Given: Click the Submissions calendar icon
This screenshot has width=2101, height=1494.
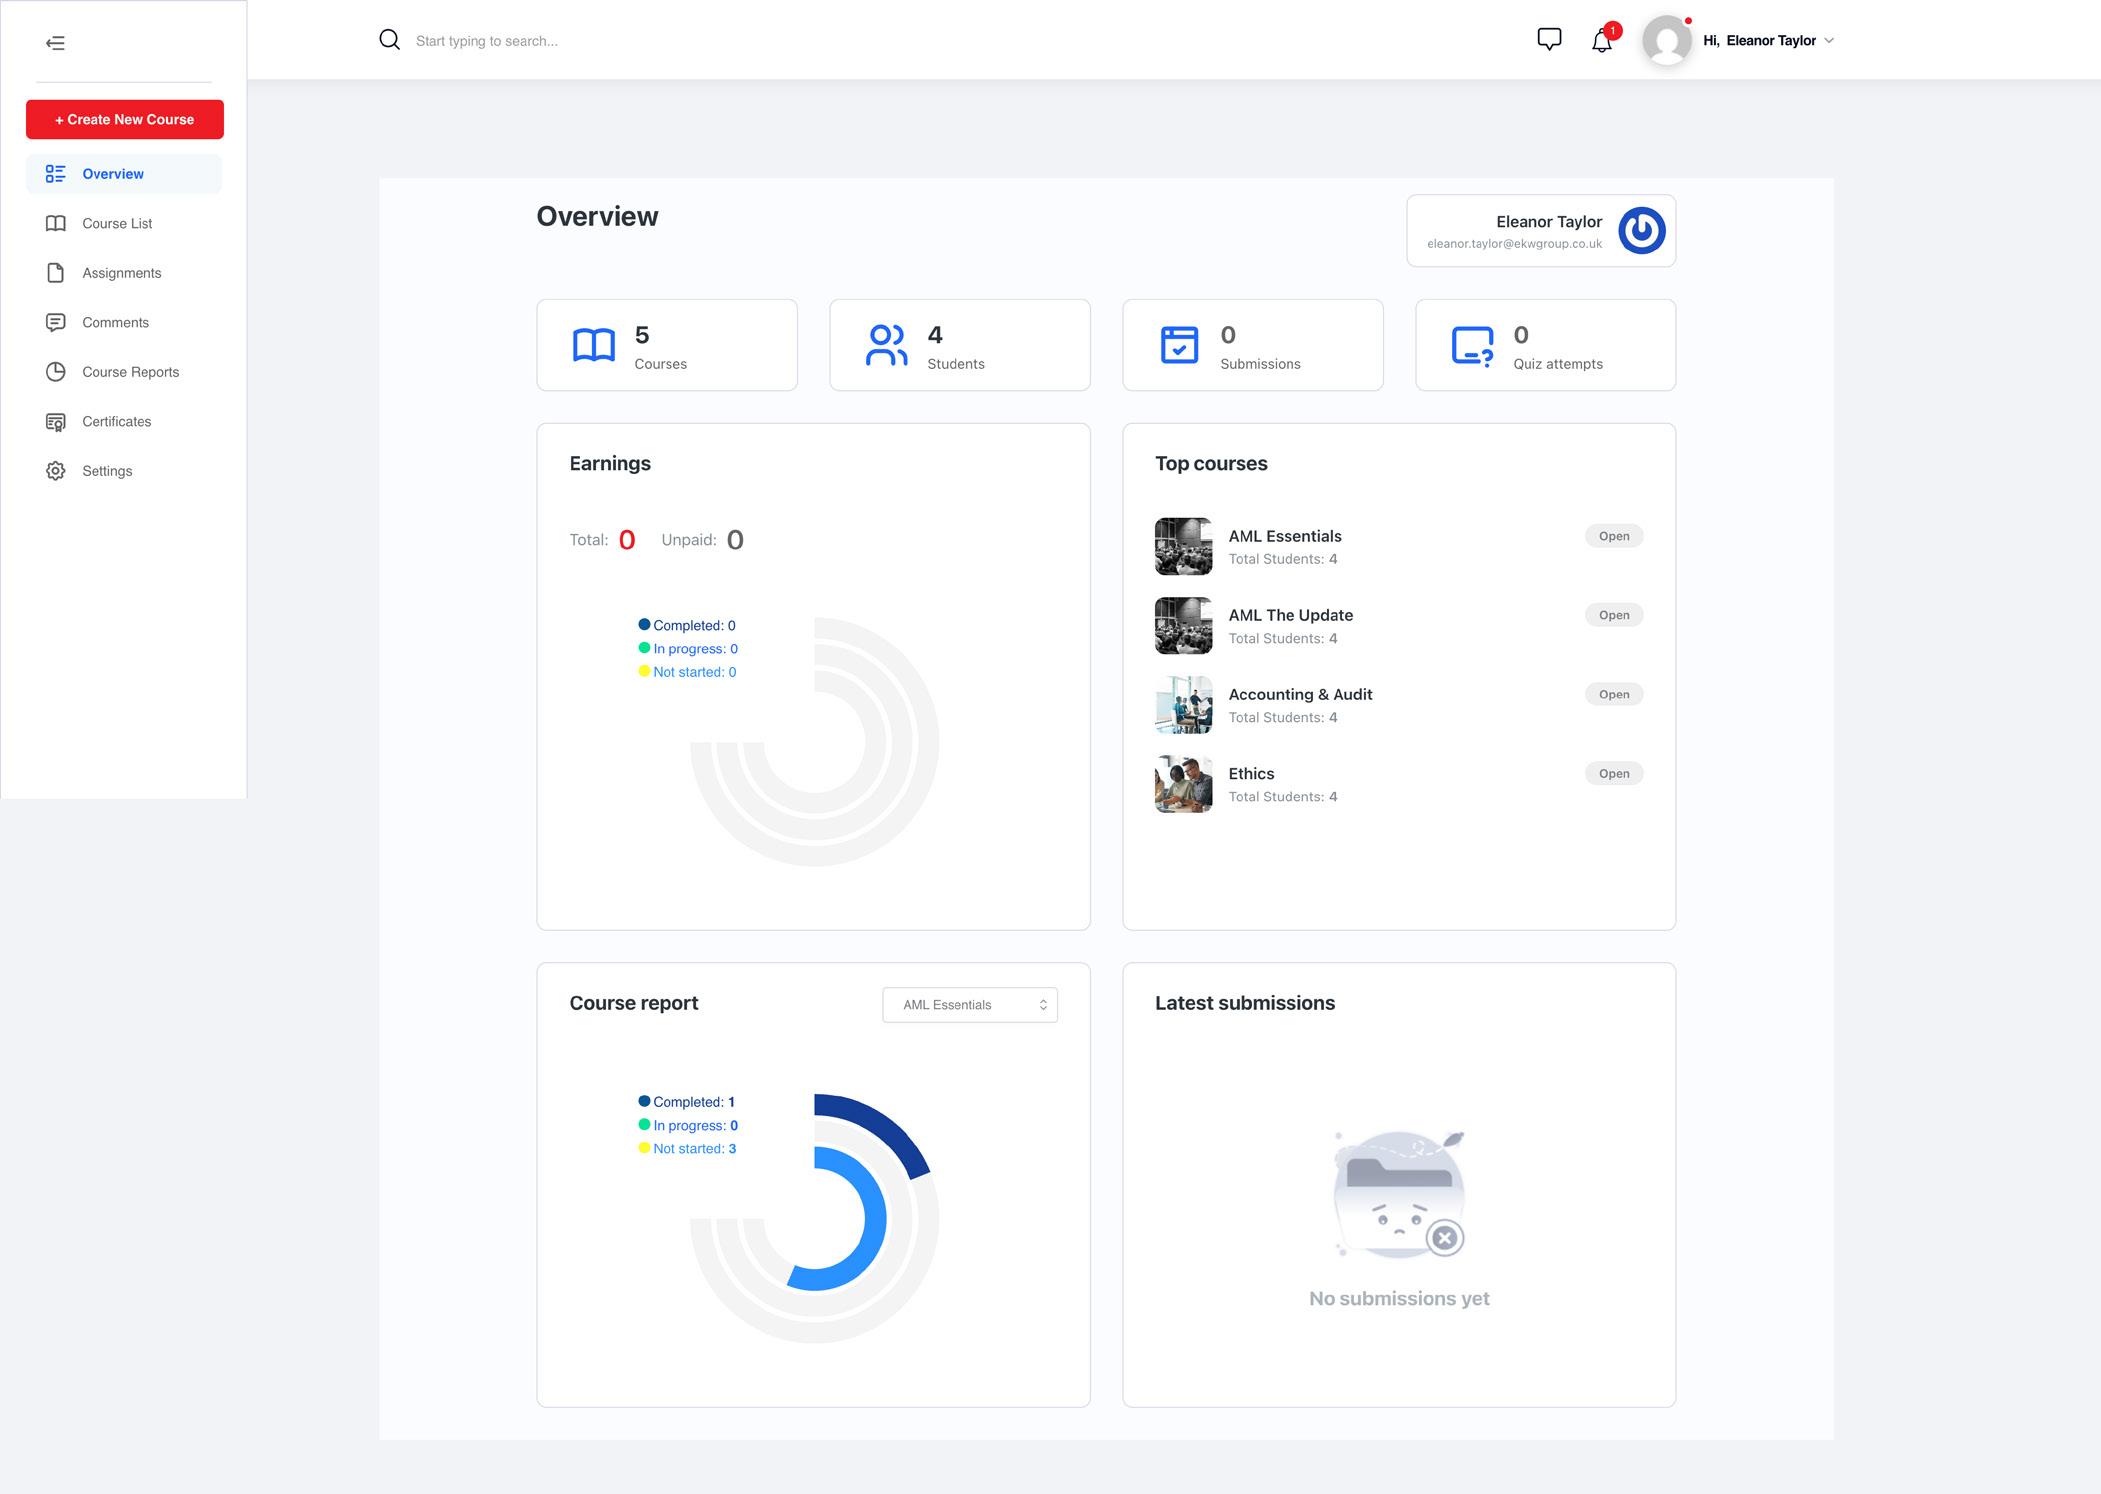Looking at the screenshot, I should tap(1179, 345).
